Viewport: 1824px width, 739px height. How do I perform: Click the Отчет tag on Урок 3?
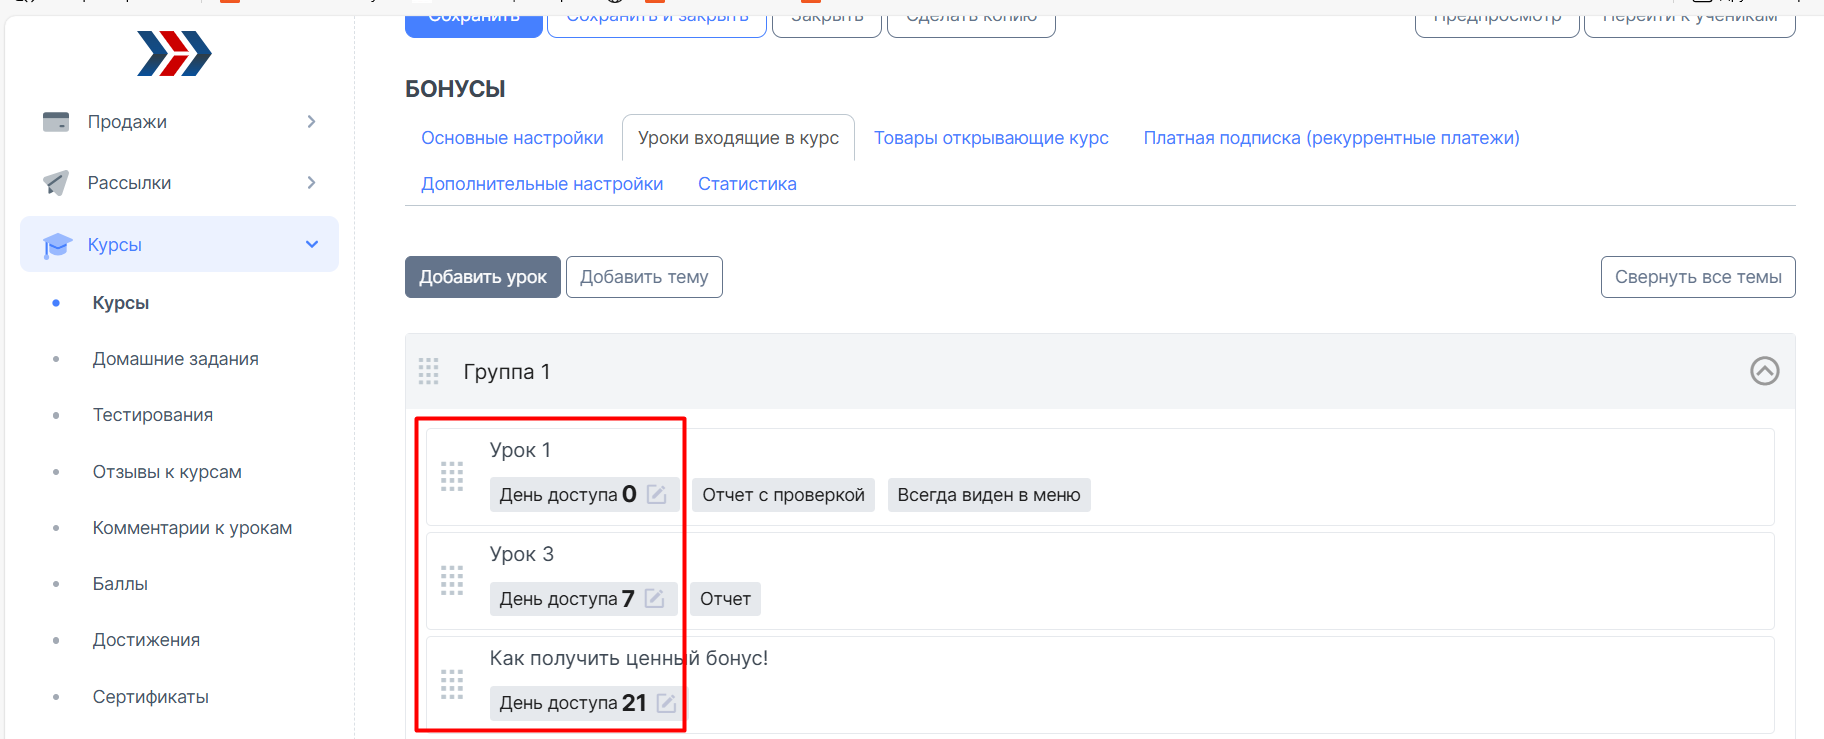coord(725,599)
